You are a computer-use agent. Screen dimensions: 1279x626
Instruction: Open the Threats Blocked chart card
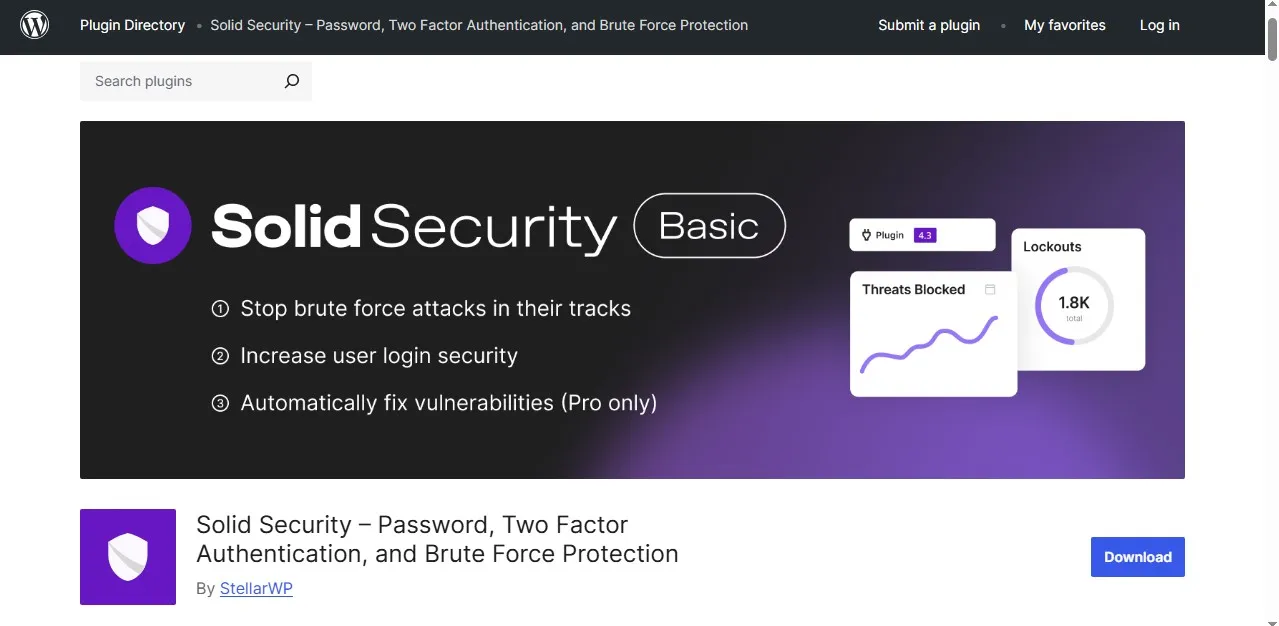click(930, 334)
